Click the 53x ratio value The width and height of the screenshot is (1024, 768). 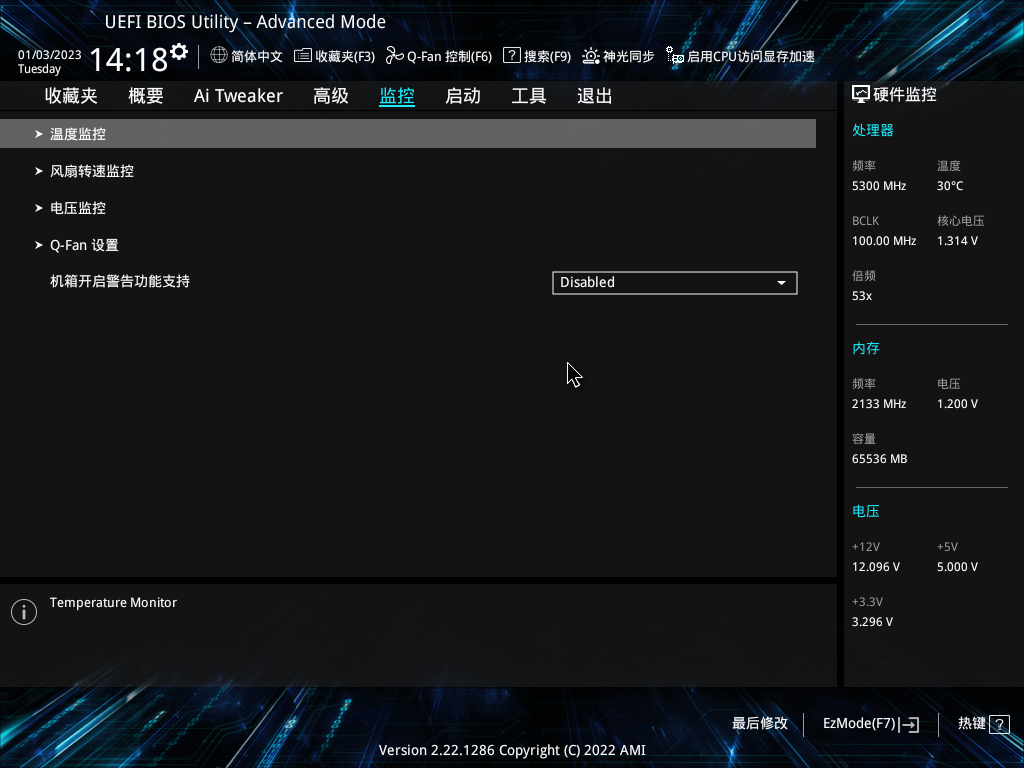[862, 296]
